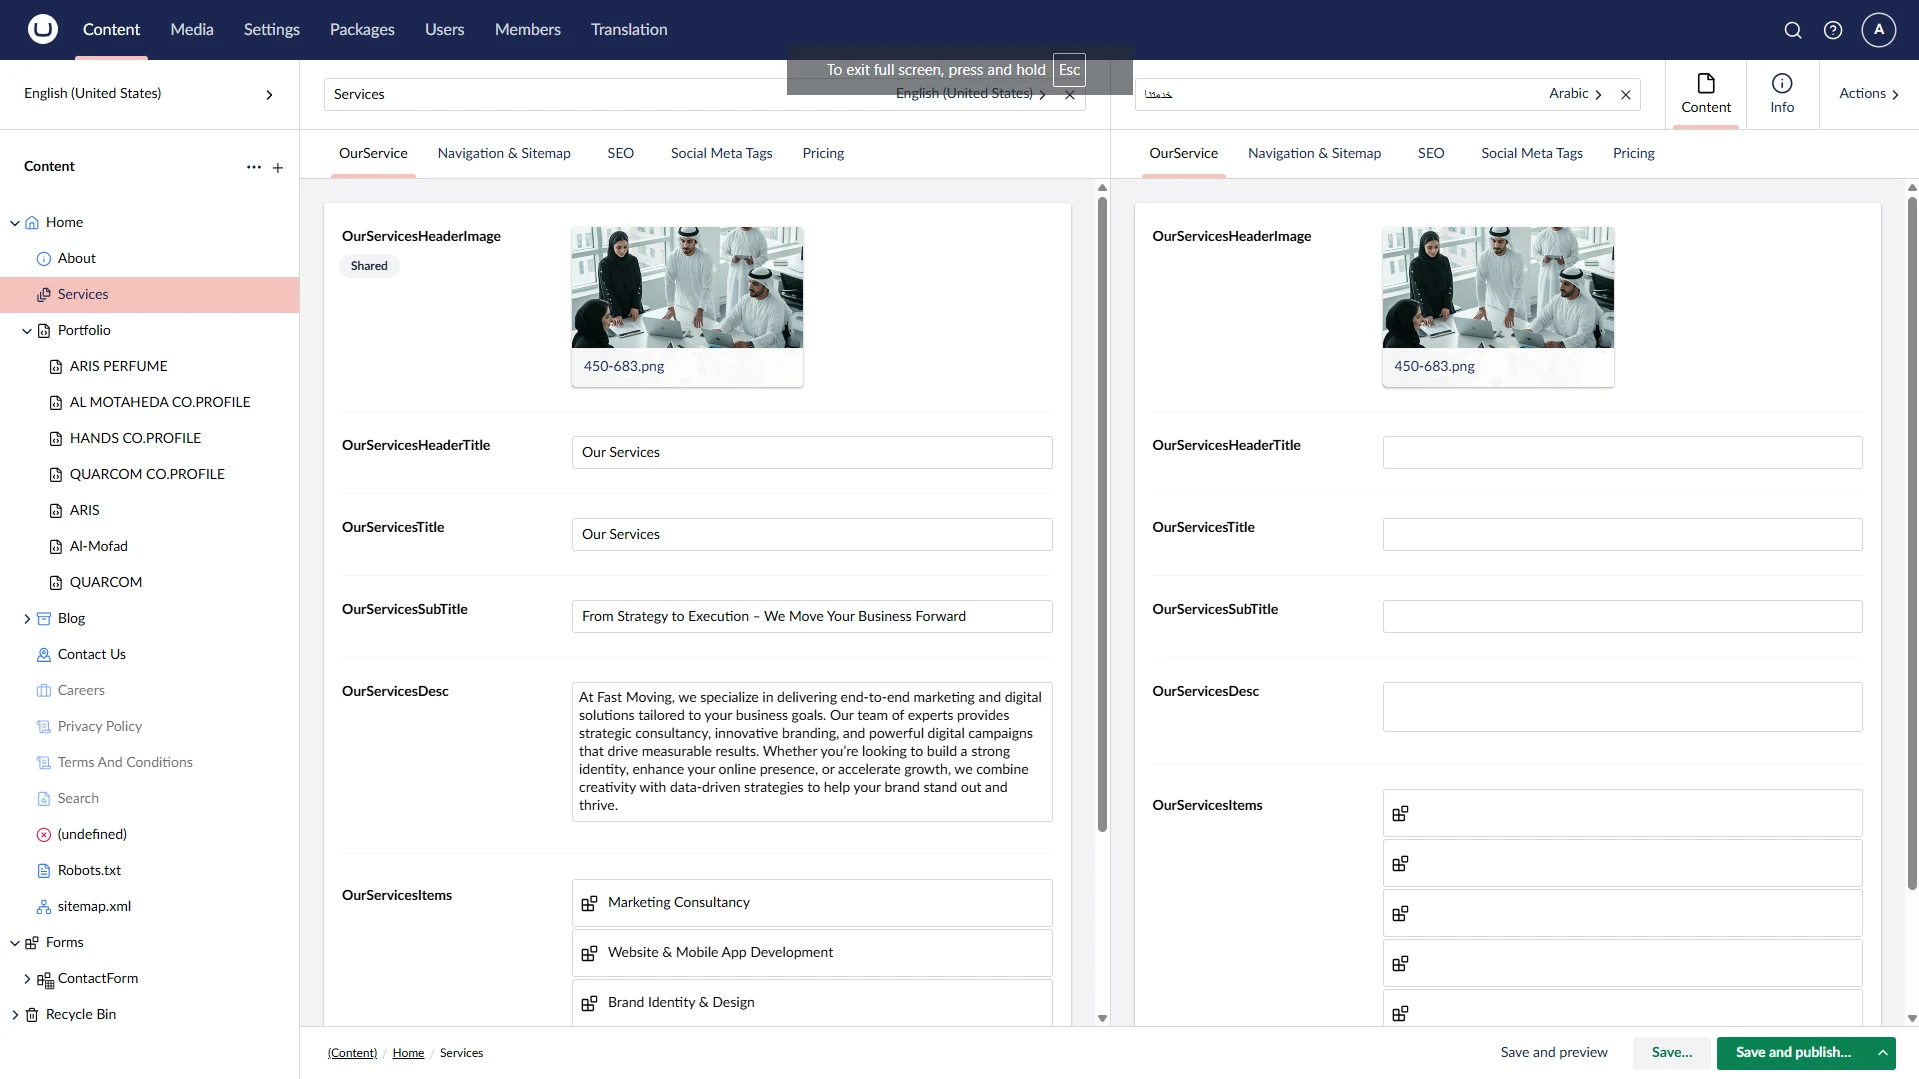This screenshot has height=1079, width=1919.
Task: Select ARIS PERFUME in the tree
Action: click(x=119, y=367)
